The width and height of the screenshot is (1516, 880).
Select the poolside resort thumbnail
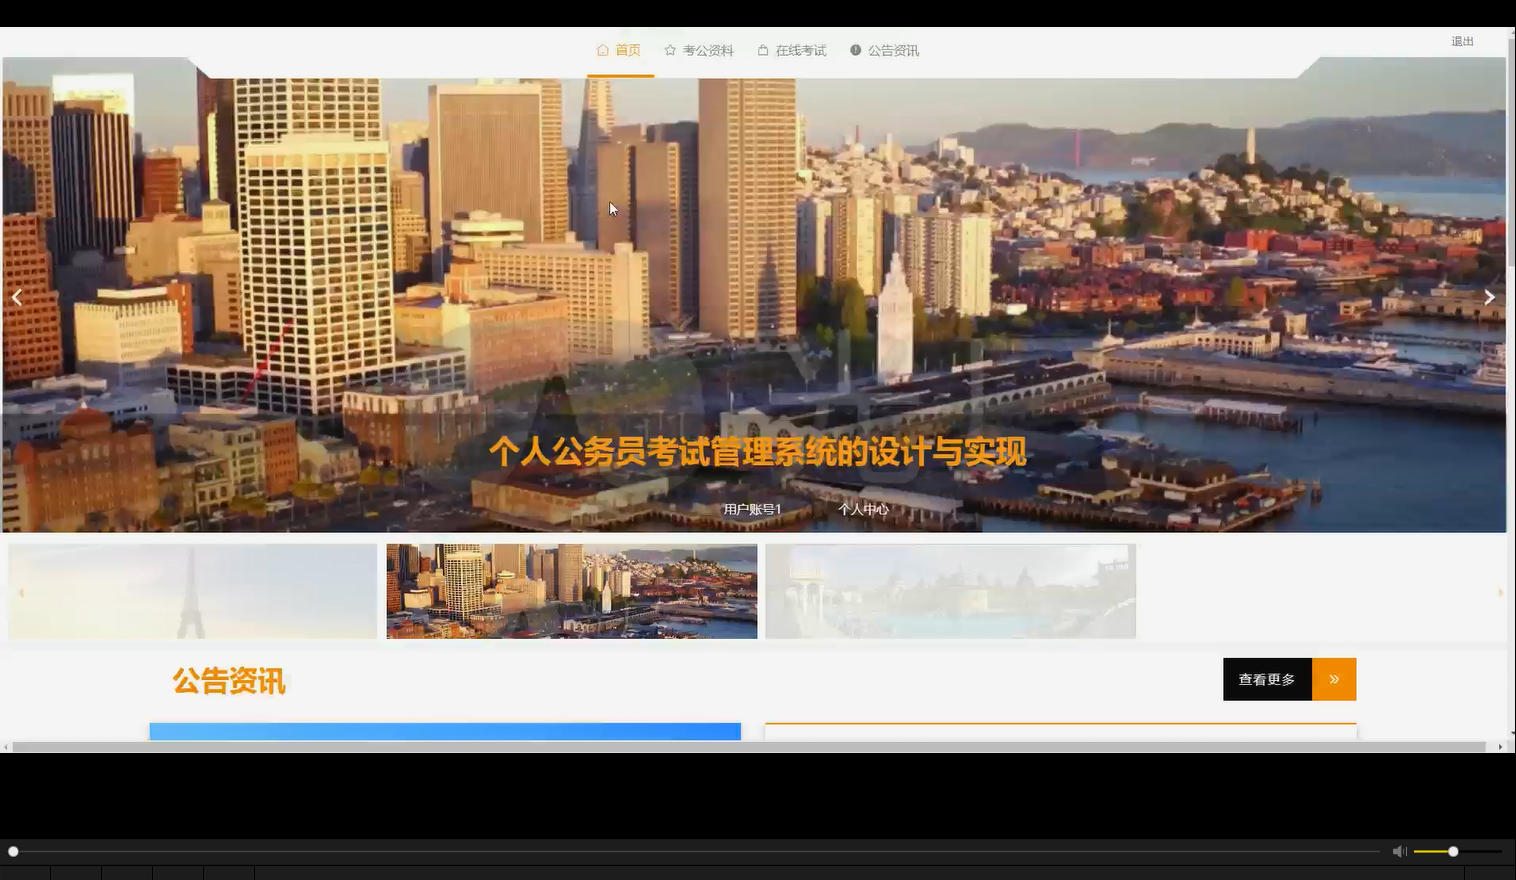coord(950,591)
